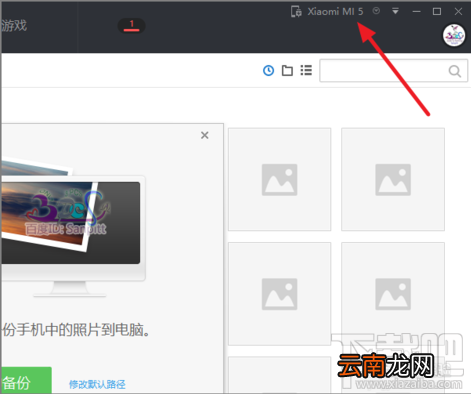Screen dimensions: 471x394
Task: Click the magnifier search icon
Action: [x=455, y=71]
